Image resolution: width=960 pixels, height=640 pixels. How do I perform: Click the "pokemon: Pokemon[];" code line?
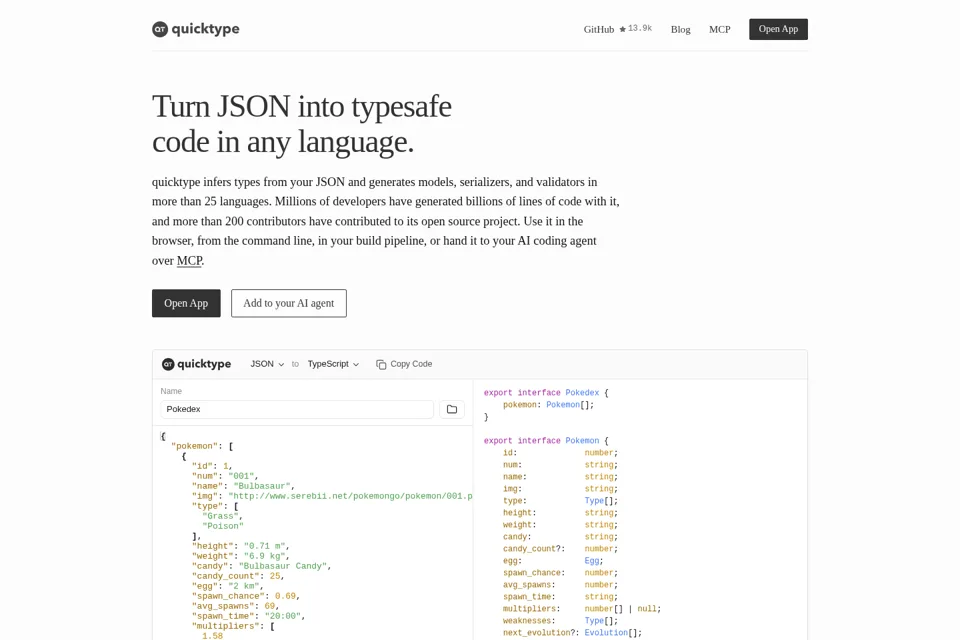[x=549, y=404]
